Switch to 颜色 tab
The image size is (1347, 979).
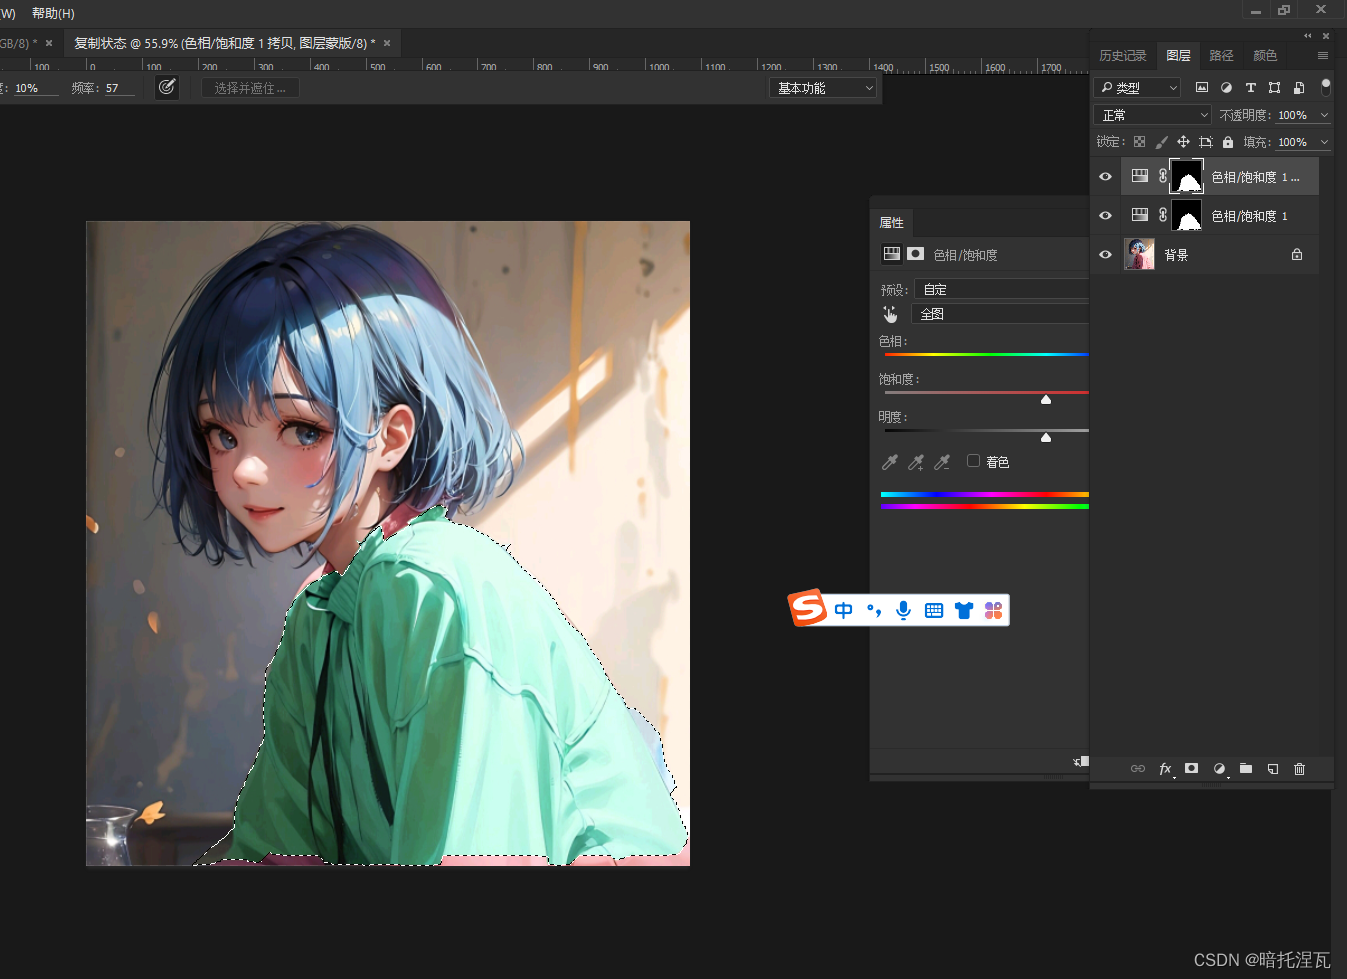coord(1265,56)
